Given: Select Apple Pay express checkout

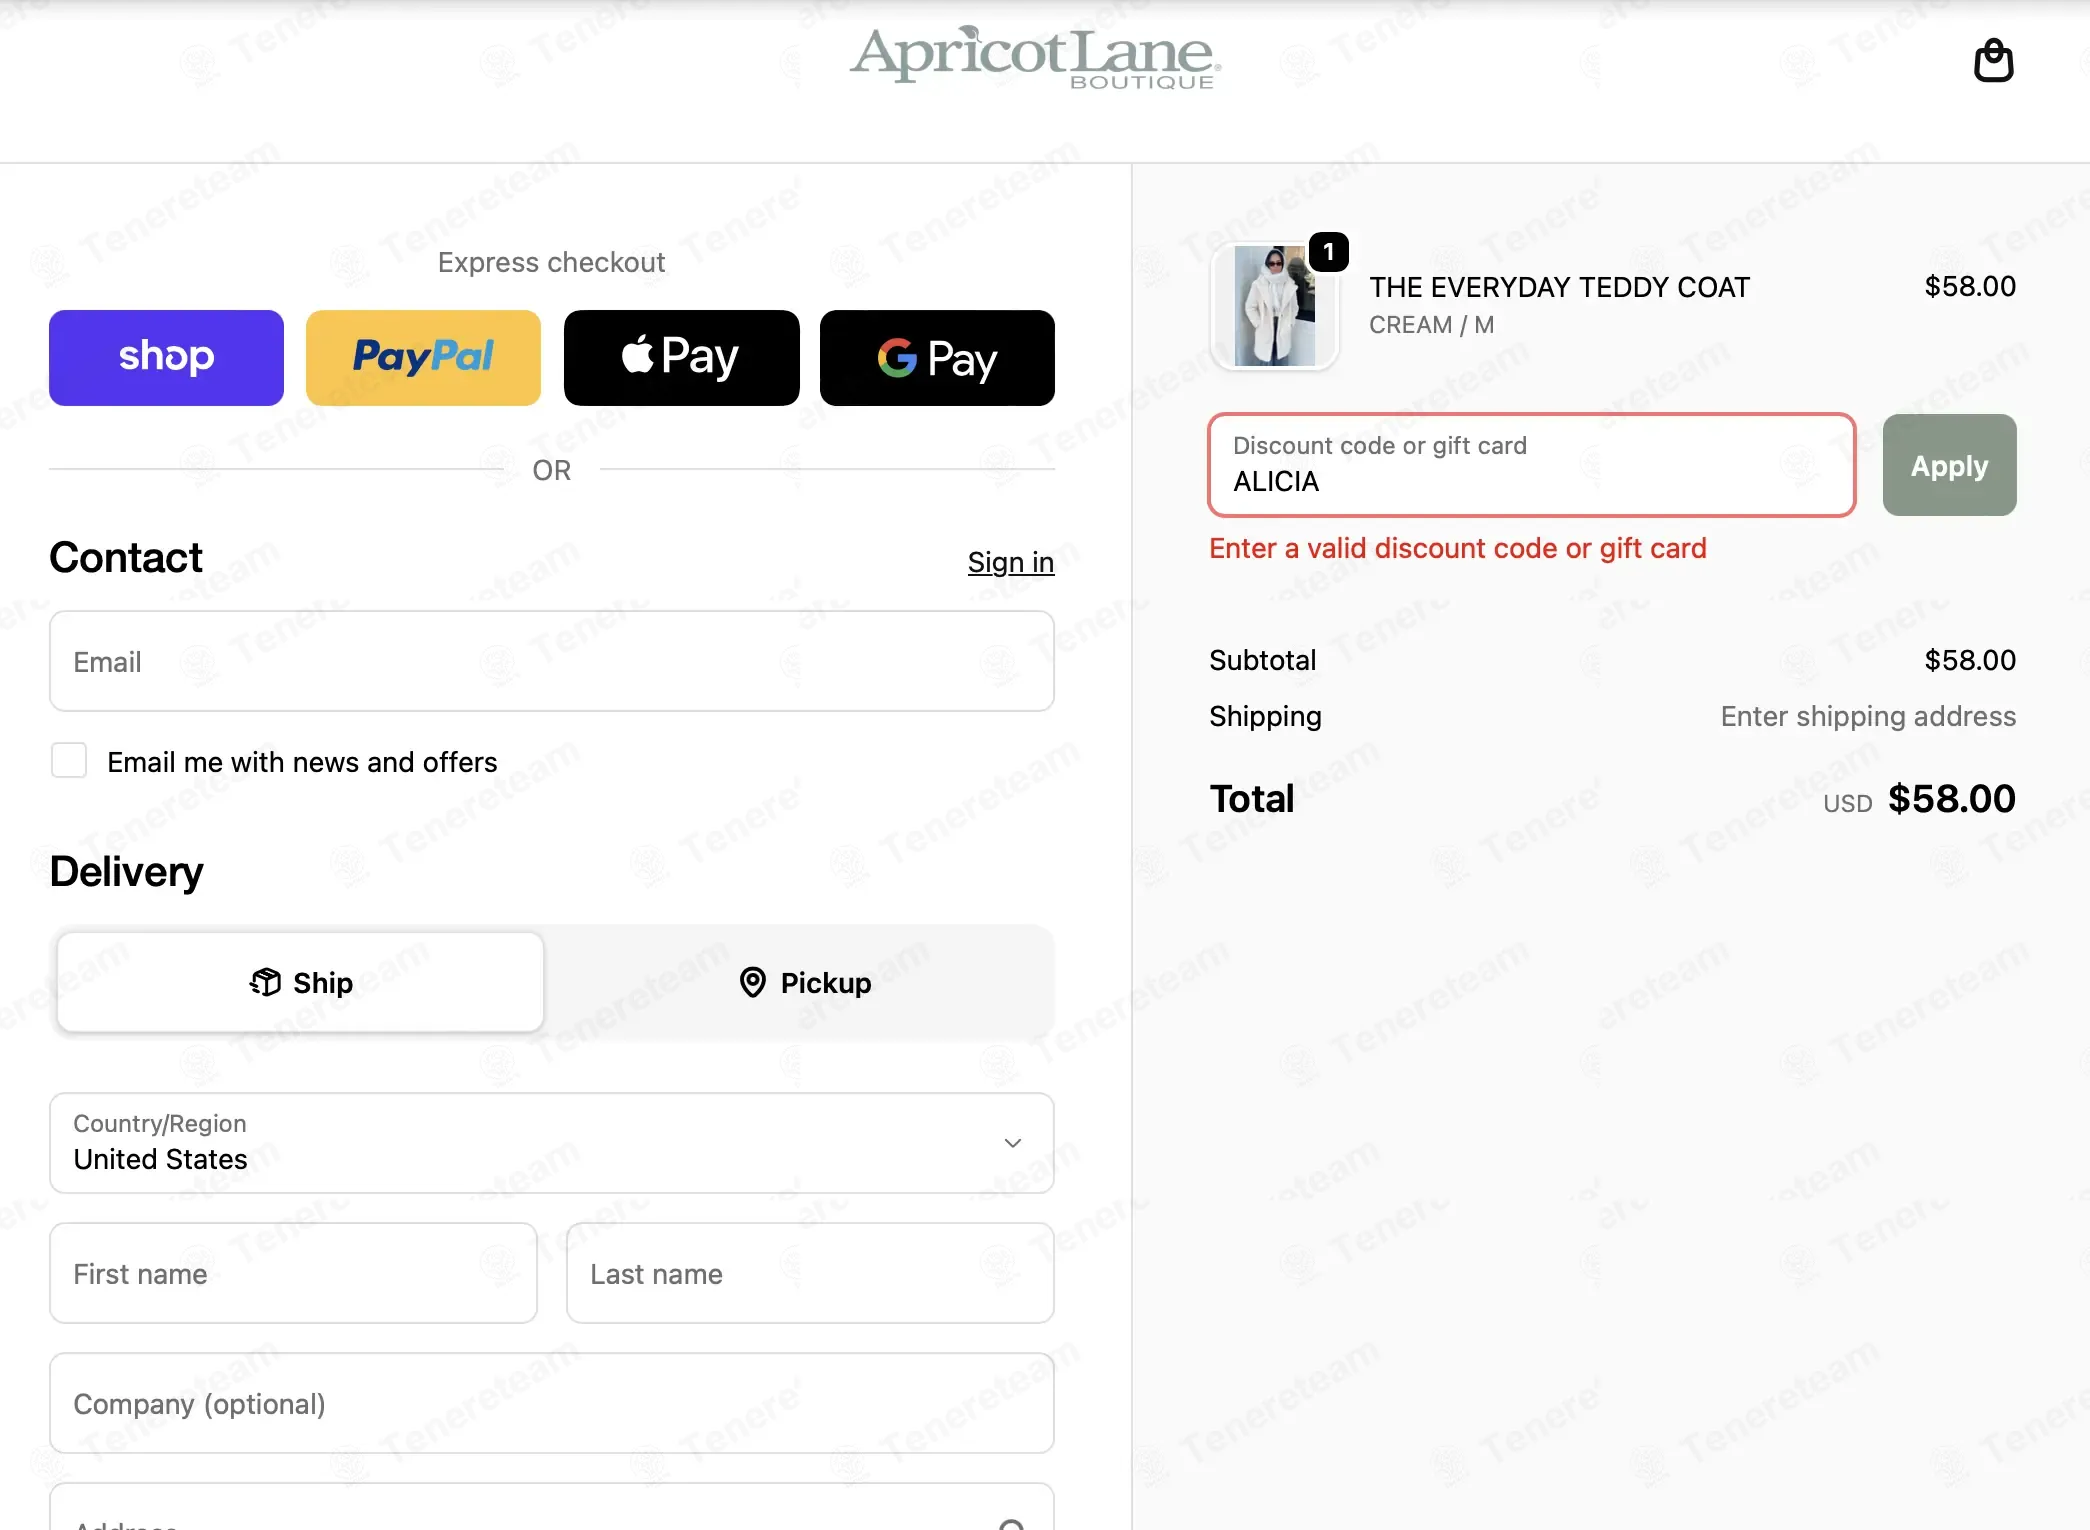Looking at the screenshot, I should pos(681,357).
